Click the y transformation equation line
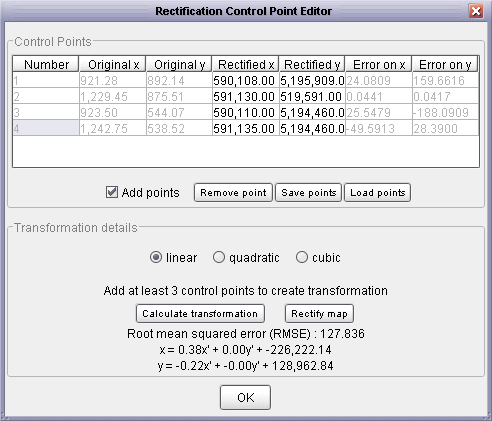This screenshot has height=421, width=492. [x=245, y=366]
